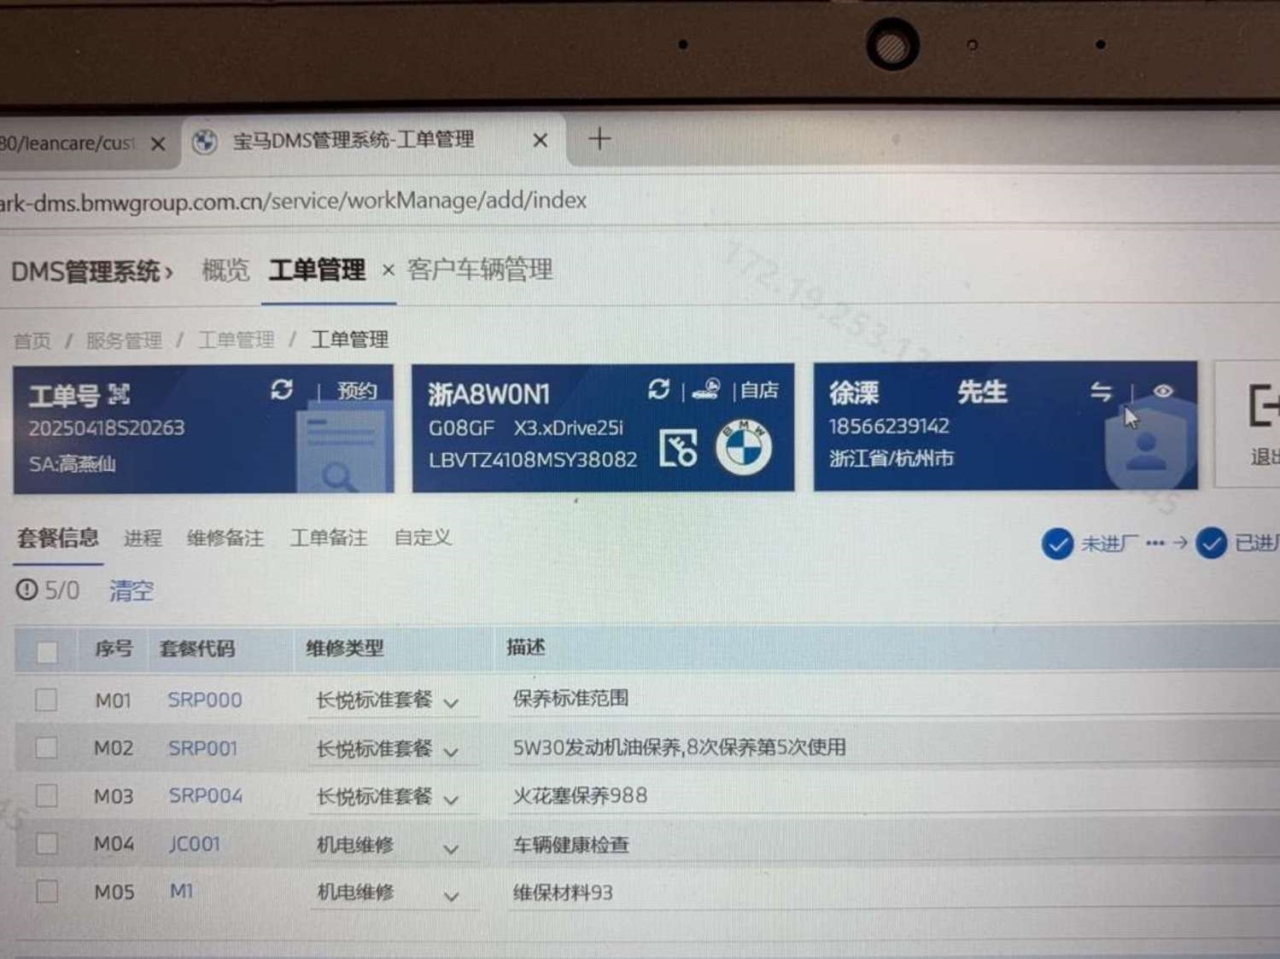Click the 已进厂 checkmark status icon
Image resolution: width=1280 pixels, height=959 pixels.
pos(1211,542)
